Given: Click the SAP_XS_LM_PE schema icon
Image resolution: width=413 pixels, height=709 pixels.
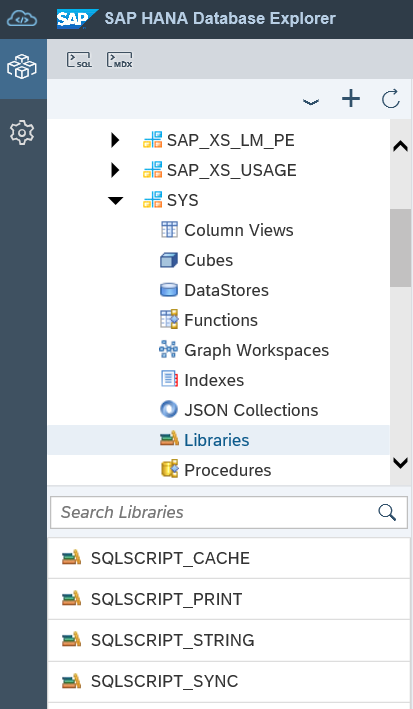Looking at the screenshot, I should point(152,140).
